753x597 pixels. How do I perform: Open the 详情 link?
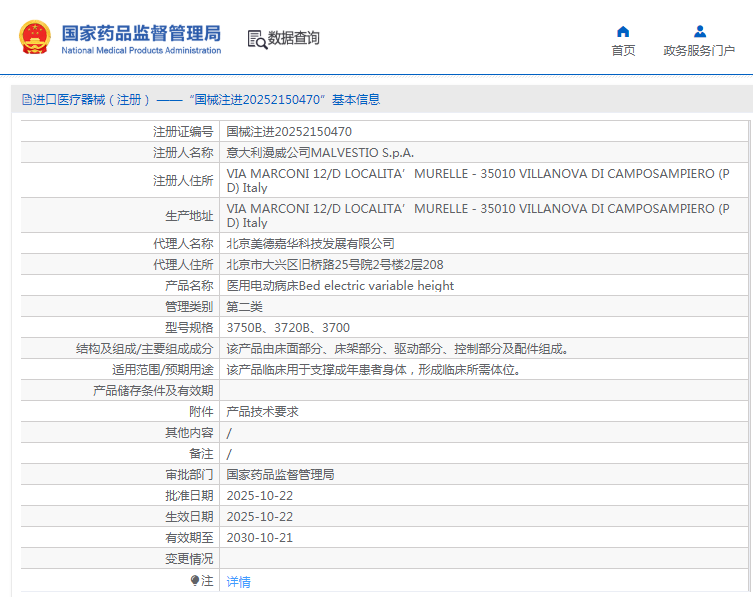coord(238,582)
